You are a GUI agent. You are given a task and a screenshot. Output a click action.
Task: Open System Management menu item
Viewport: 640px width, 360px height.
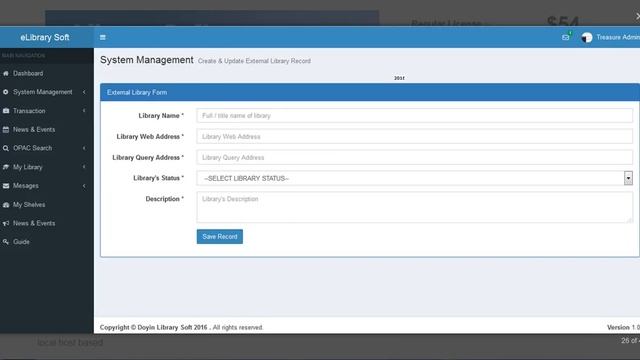42,92
